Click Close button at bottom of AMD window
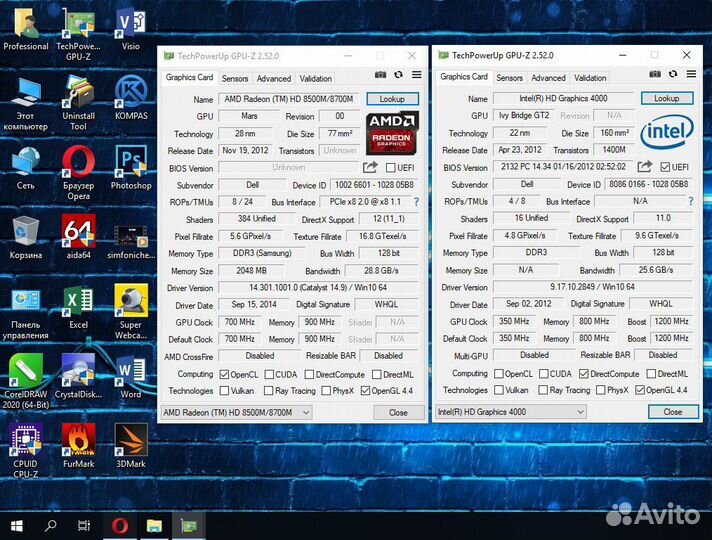Image resolution: width=712 pixels, height=540 pixels. pos(398,412)
